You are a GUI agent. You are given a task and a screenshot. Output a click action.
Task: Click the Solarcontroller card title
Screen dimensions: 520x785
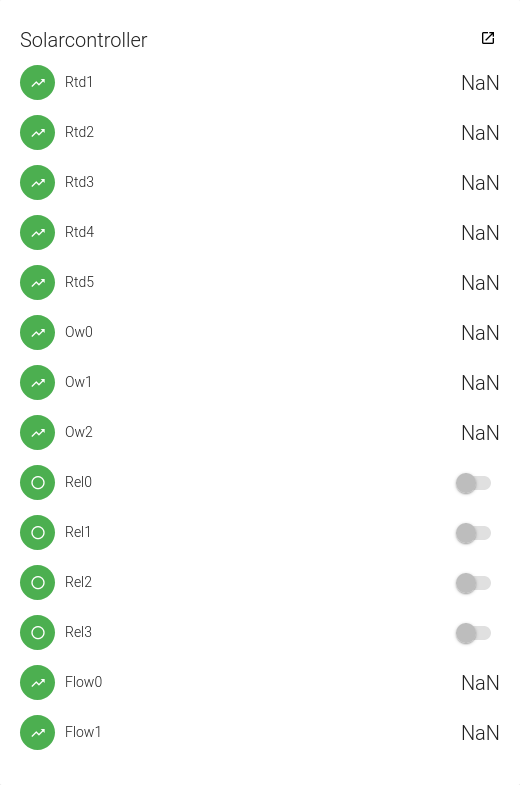point(84,40)
